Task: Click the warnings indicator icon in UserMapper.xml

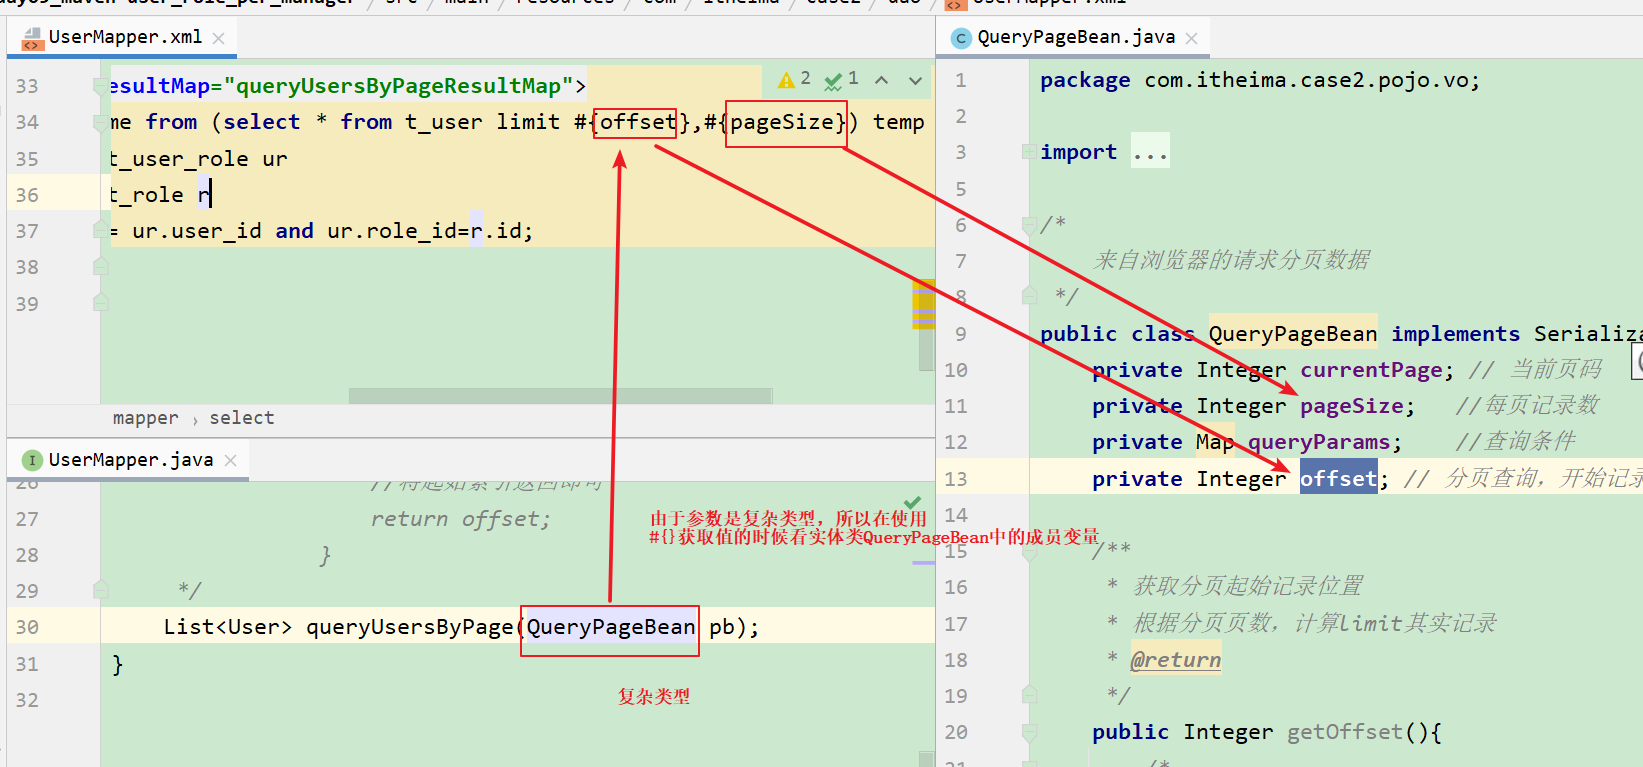Action: pos(787,80)
